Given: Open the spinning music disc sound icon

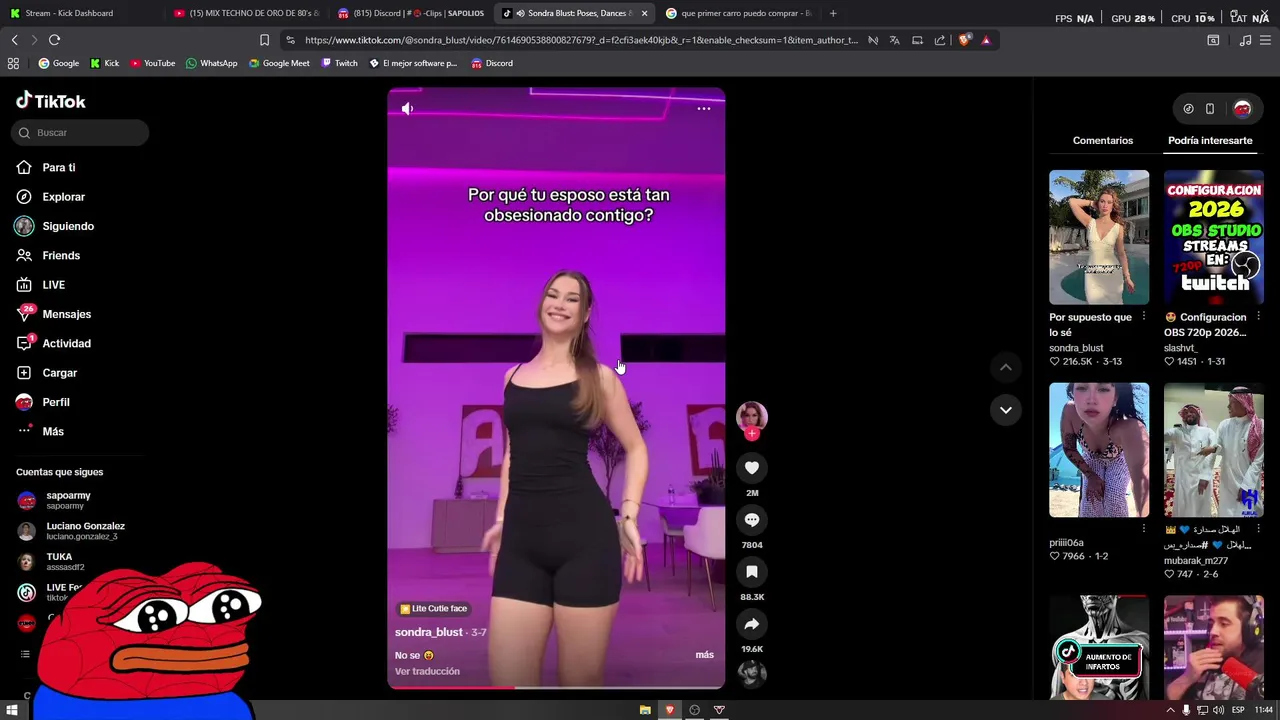Looking at the screenshot, I should click(752, 673).
